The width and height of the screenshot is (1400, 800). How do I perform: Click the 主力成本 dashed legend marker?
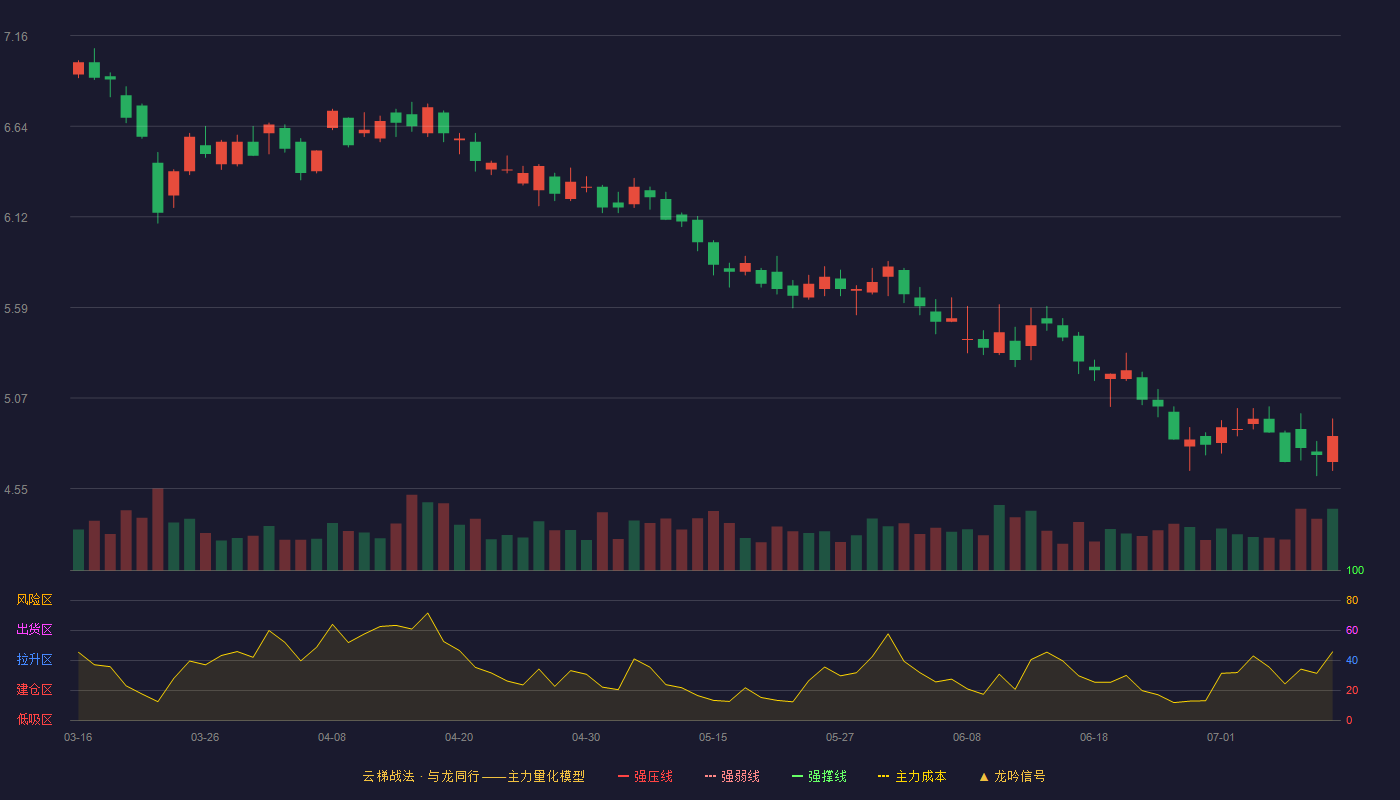pyautogui.click(x=884, y=776)
